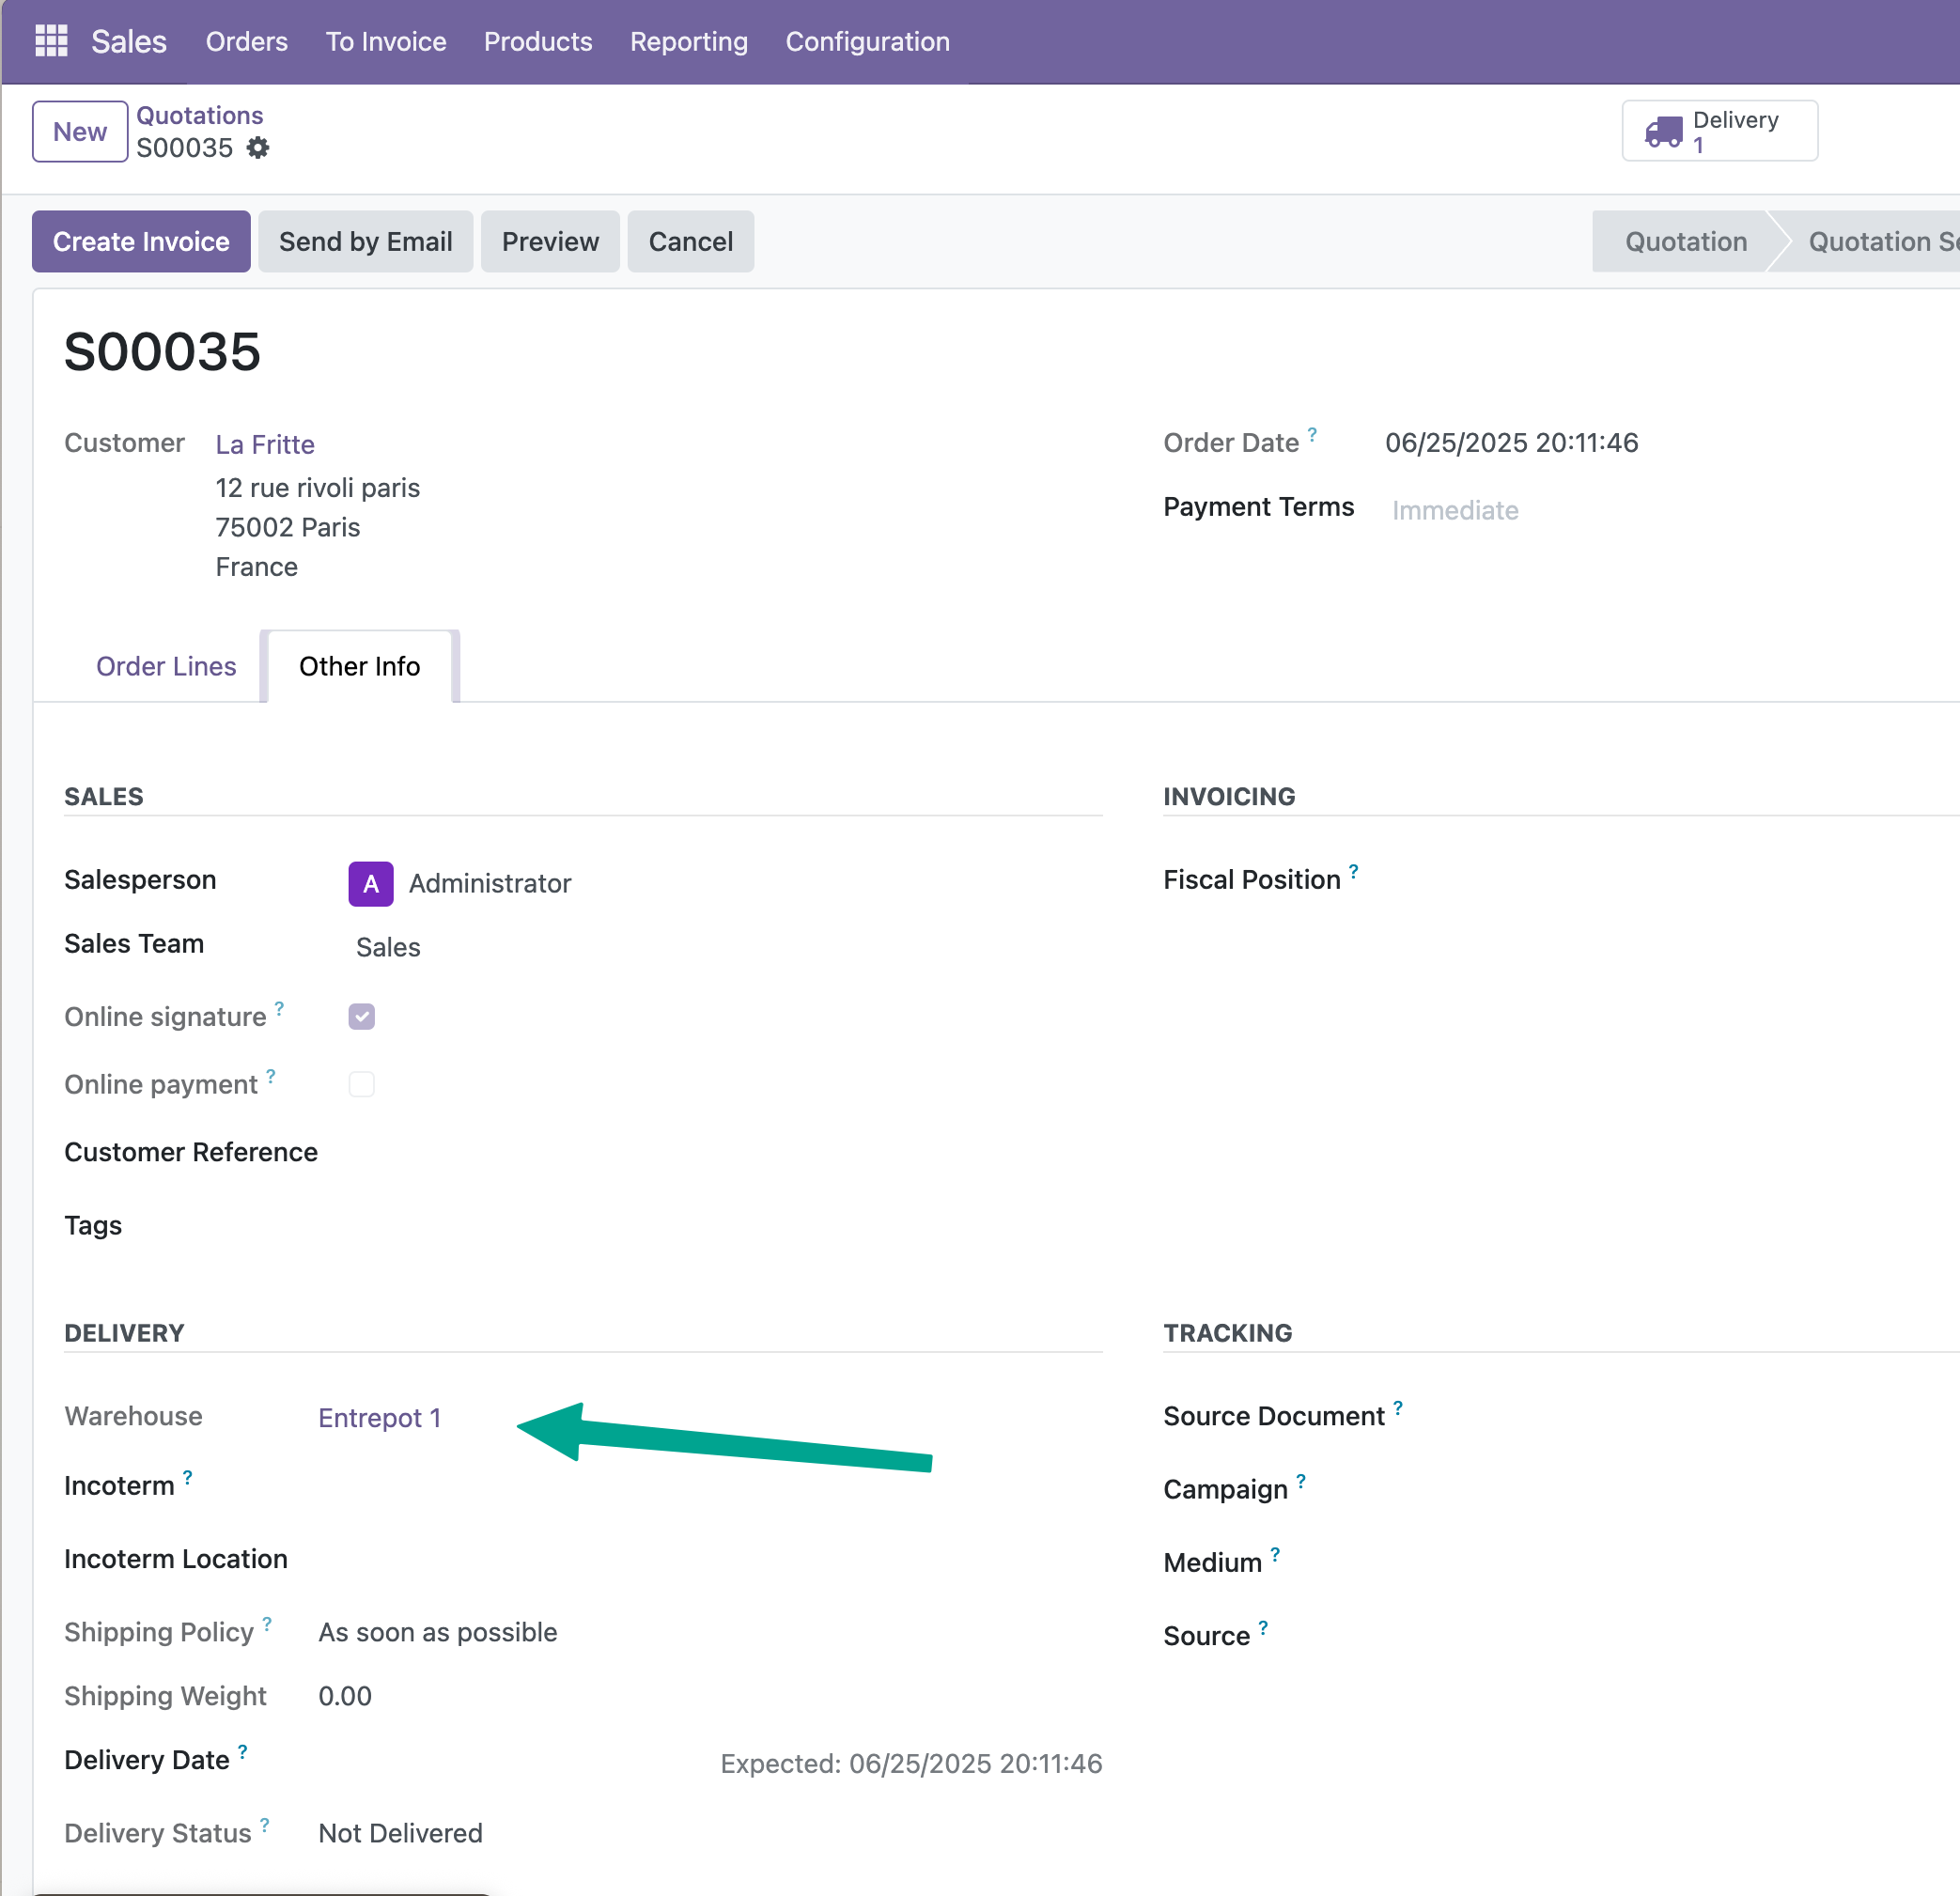
Task: Click the Create Invoice button
Action: pyautogui.click(x=141, y=241)
